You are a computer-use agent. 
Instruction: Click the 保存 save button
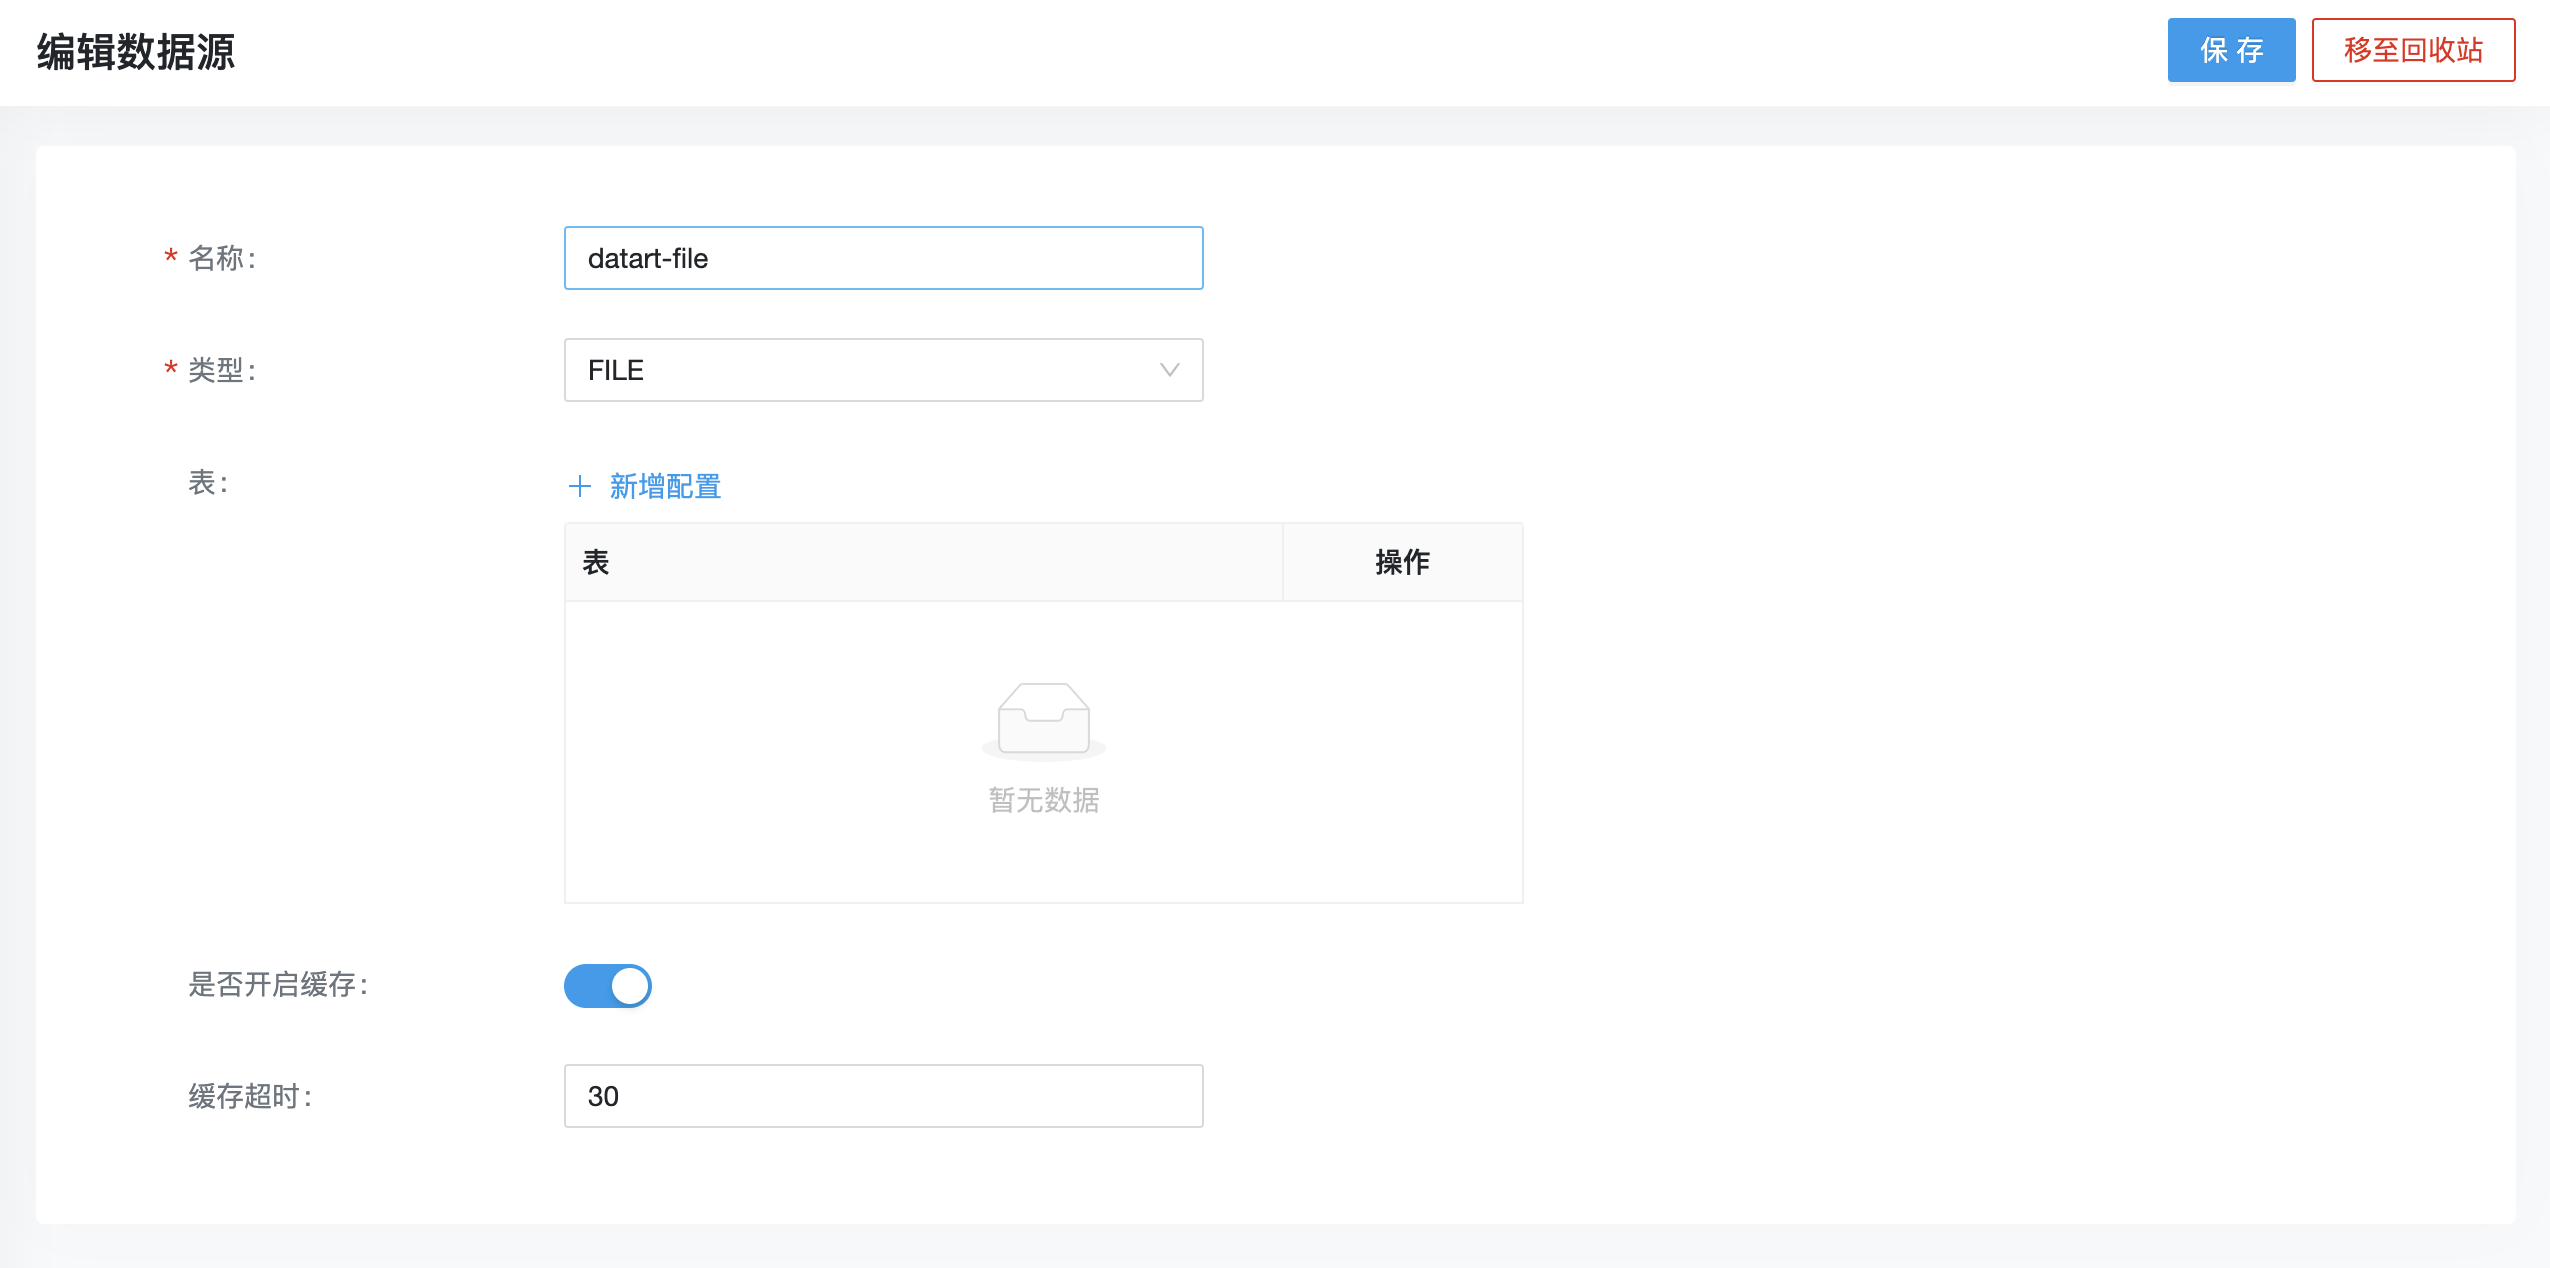pyautogui.click(x=2231, y=50)
